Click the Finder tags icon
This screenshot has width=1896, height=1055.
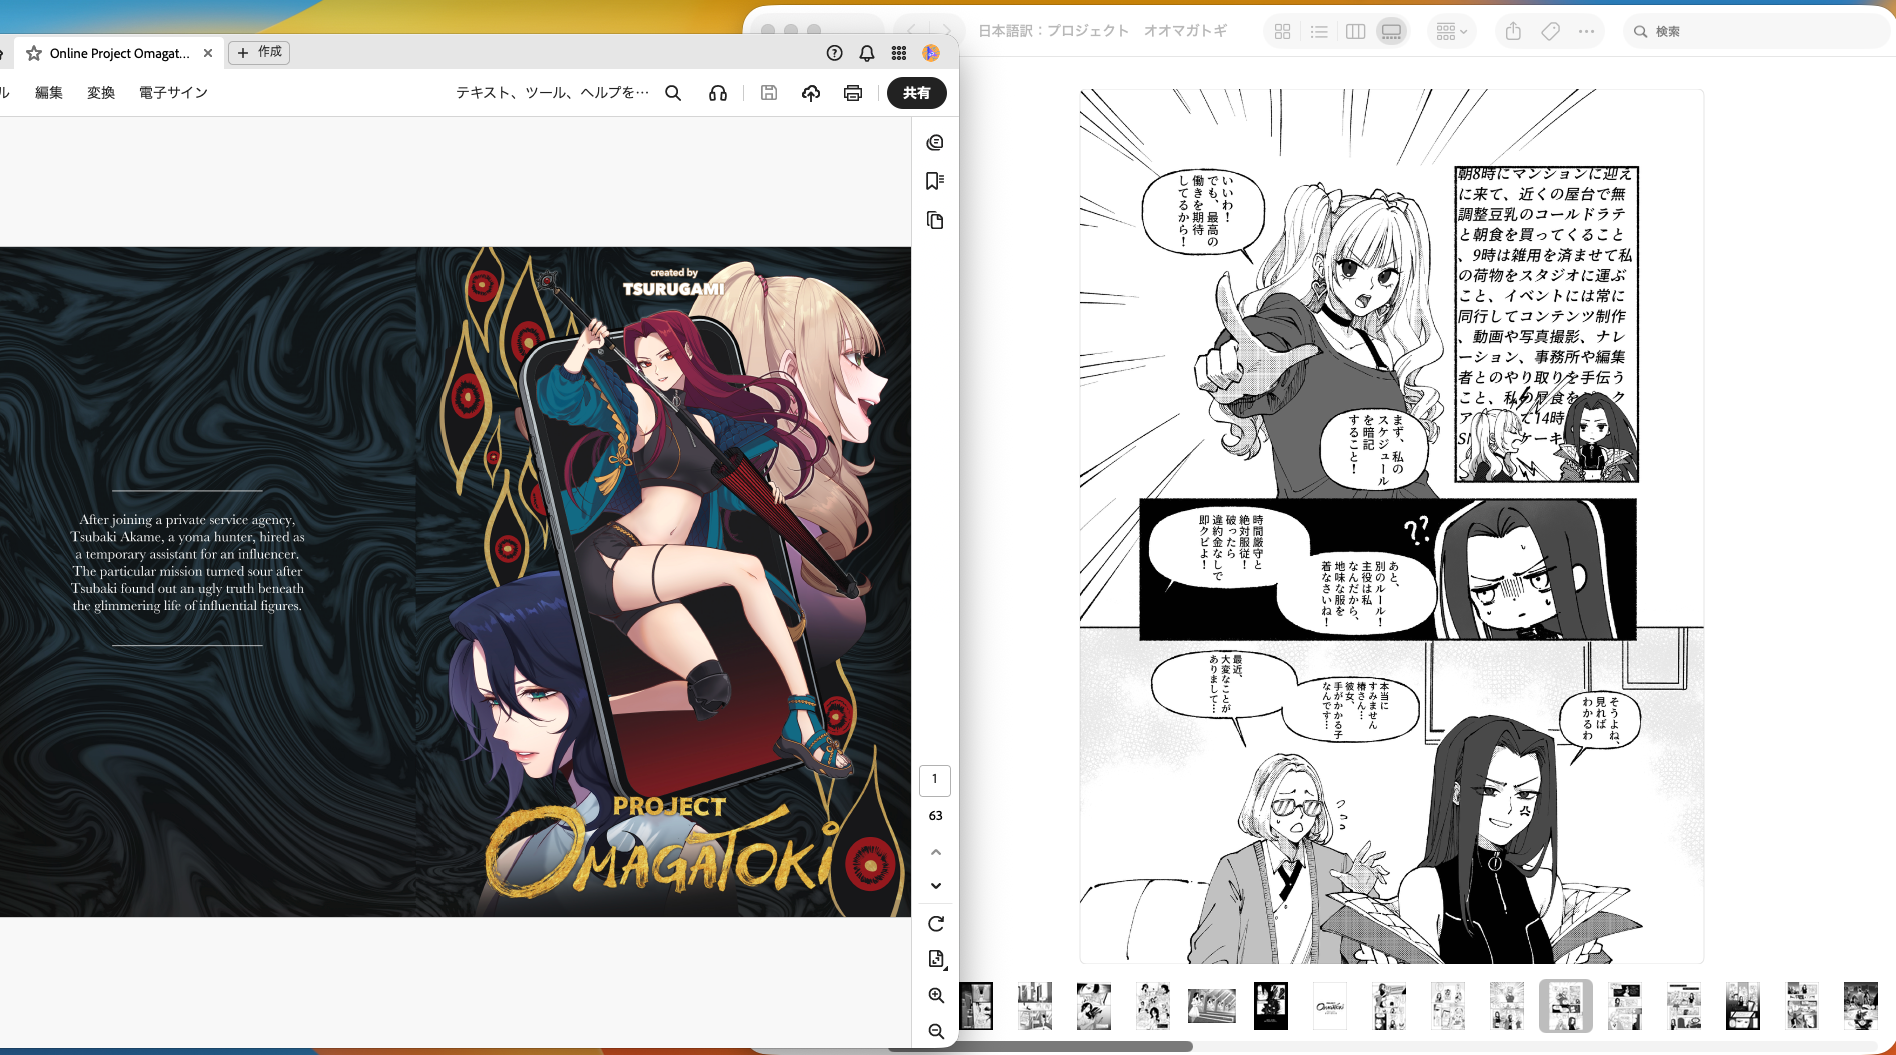click(1550, 32)
